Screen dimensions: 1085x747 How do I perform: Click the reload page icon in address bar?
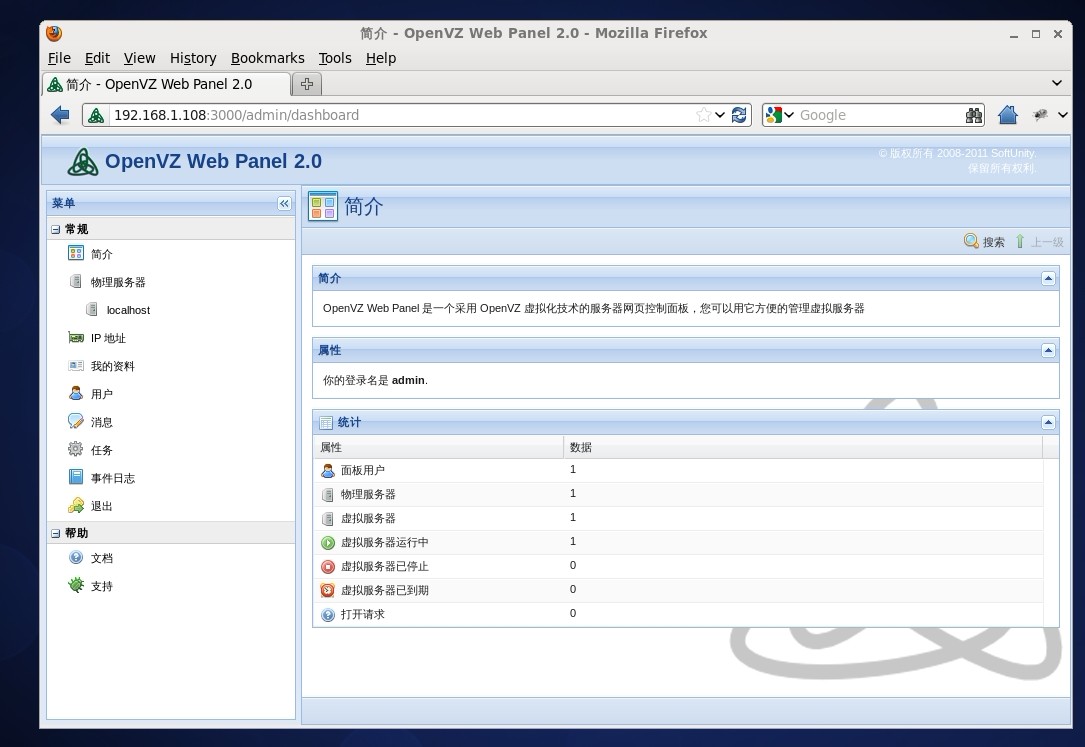coord(739,115)
